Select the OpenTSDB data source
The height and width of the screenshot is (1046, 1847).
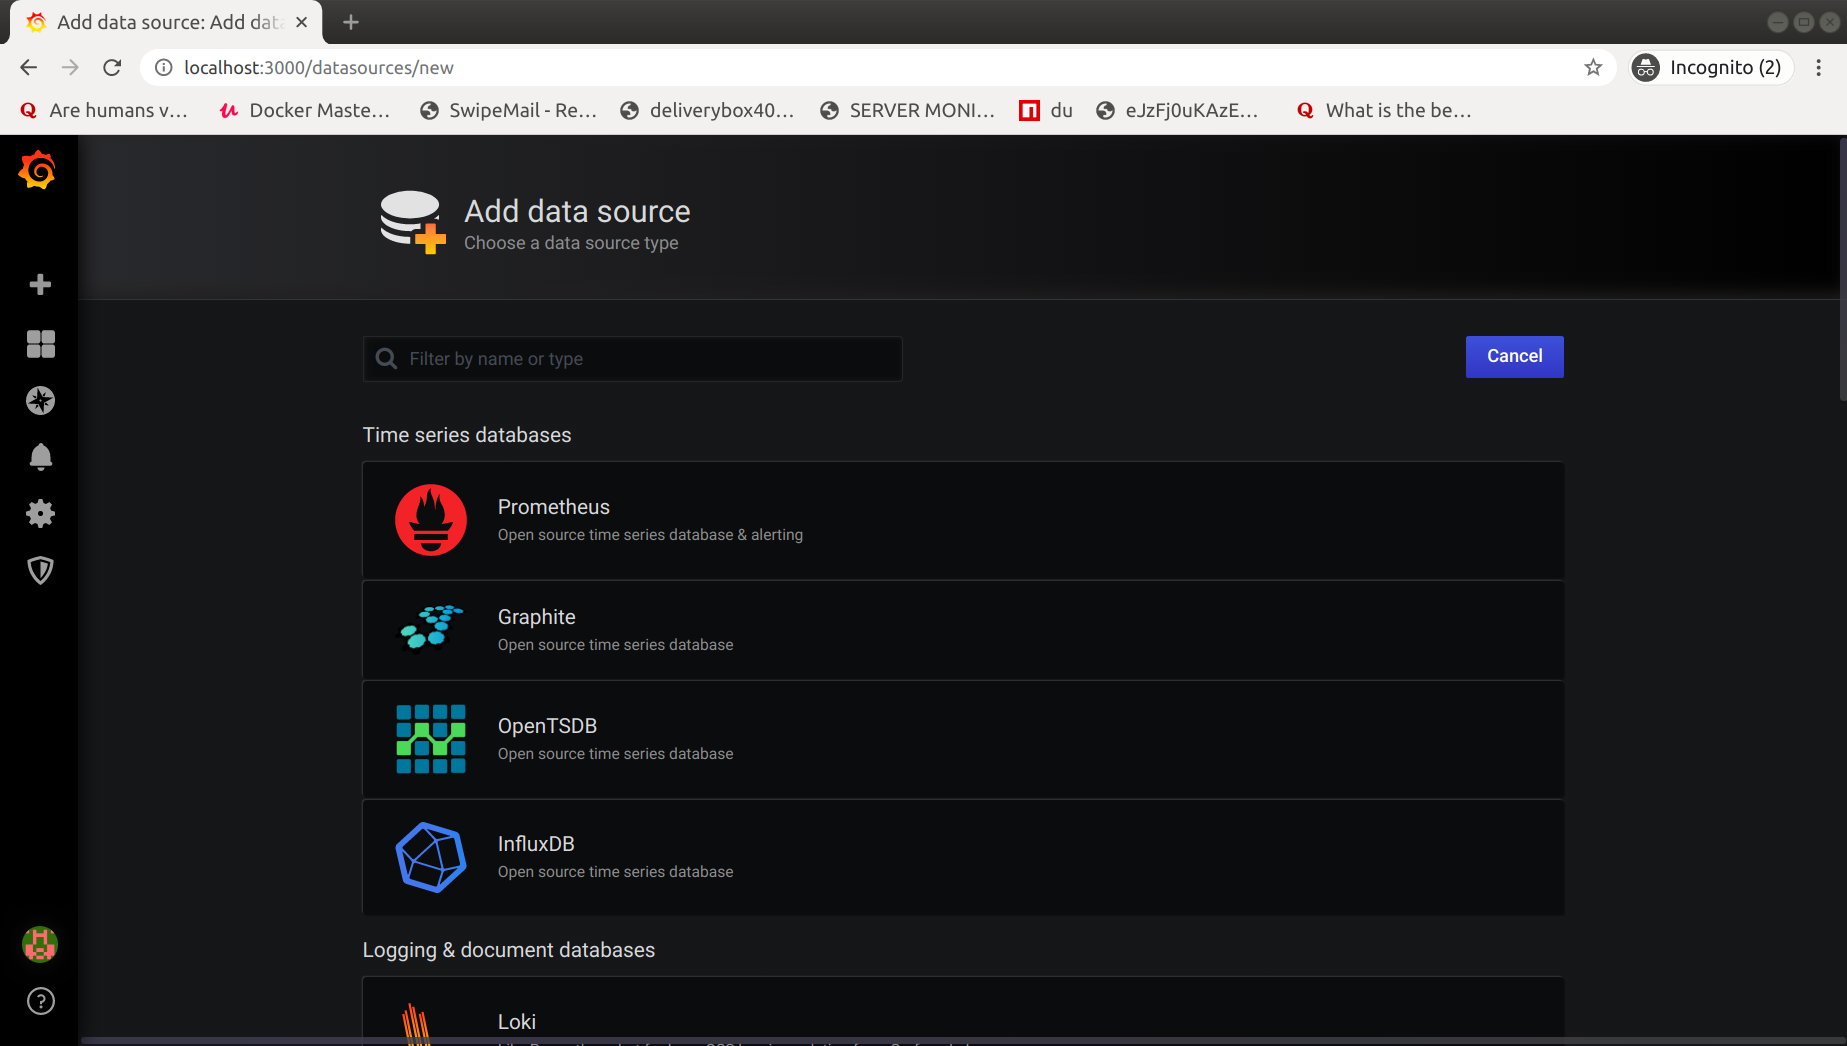click(963, 739)
